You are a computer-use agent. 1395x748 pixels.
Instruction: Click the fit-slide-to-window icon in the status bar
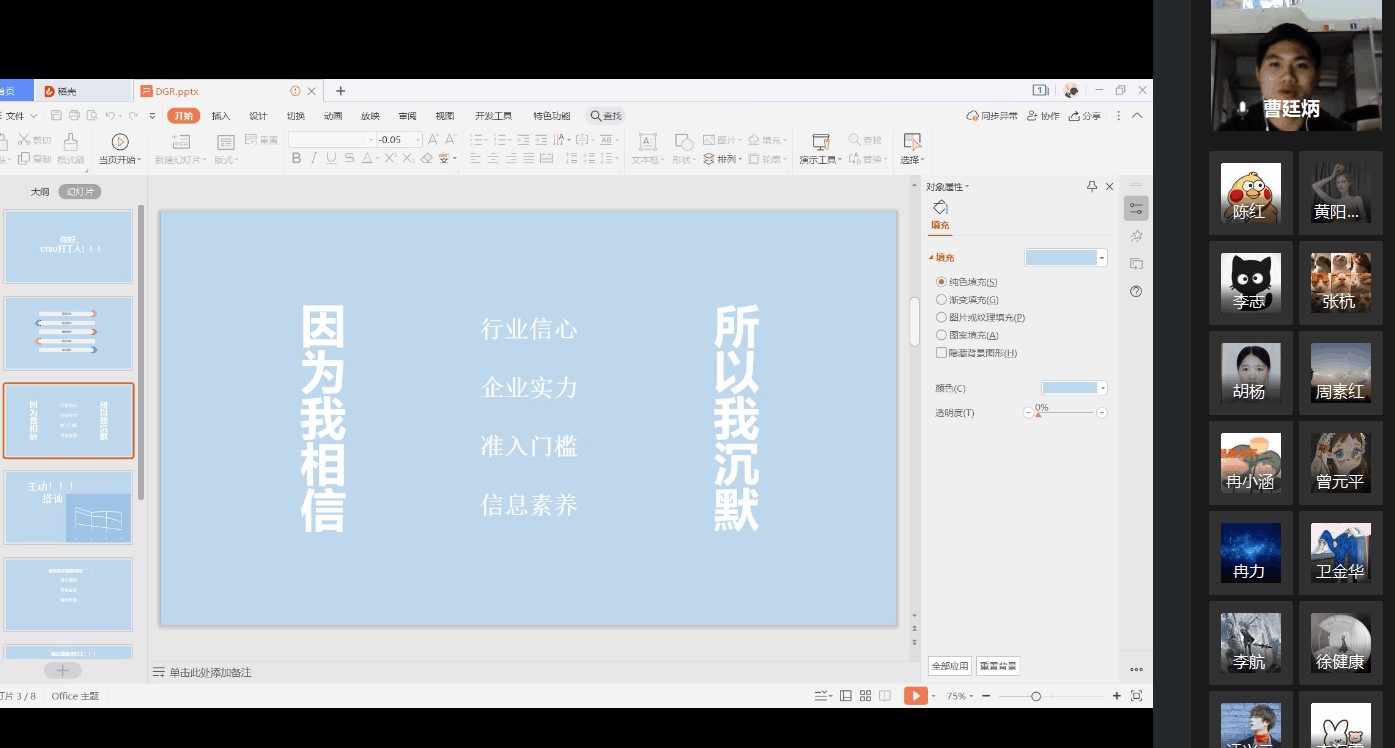pos(1136,696)
